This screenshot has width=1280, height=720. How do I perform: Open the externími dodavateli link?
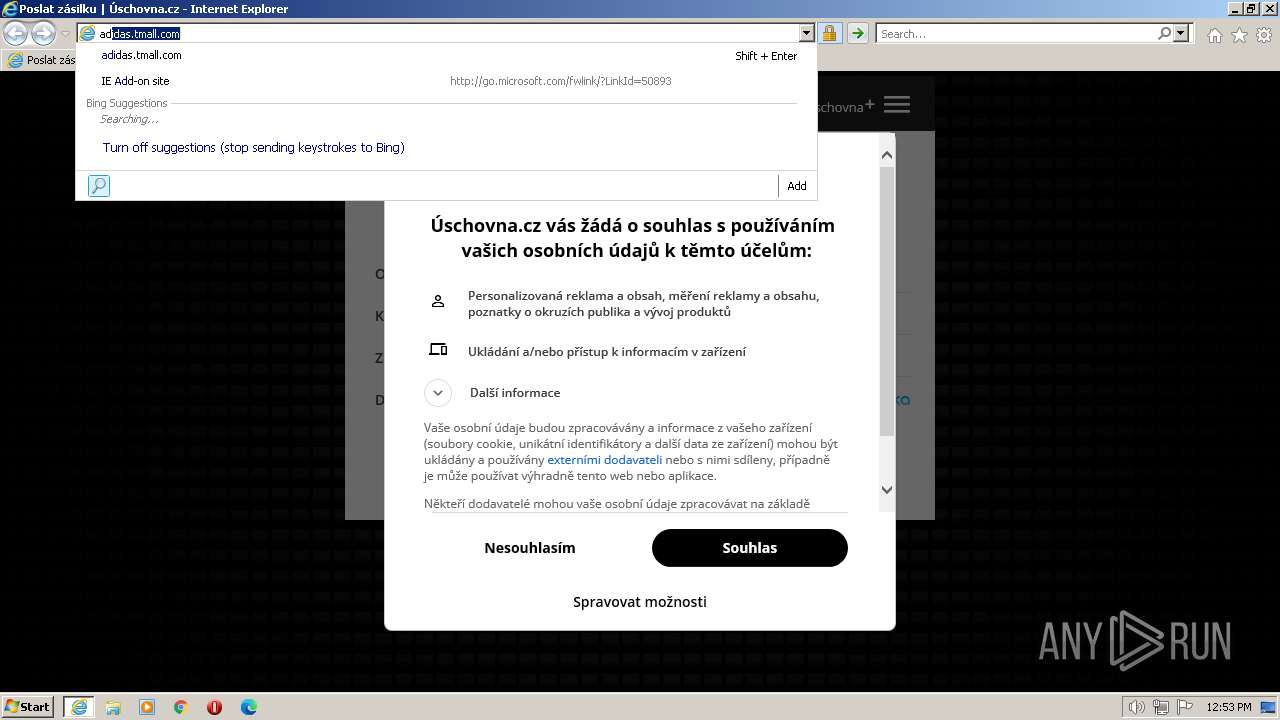click(605, 460)
